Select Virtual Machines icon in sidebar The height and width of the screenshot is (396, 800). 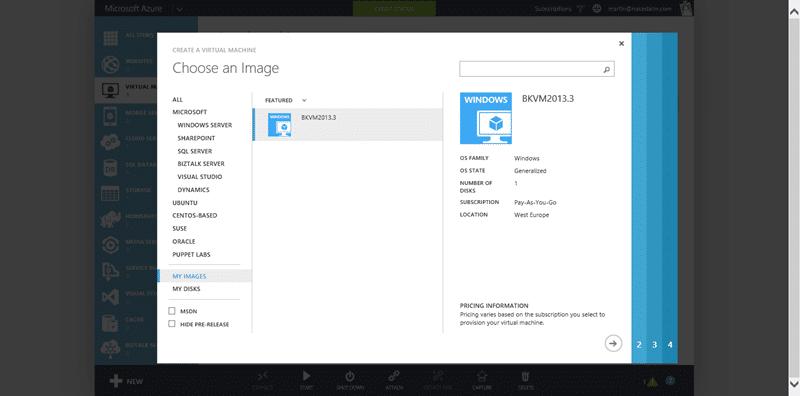pos(110,90)
